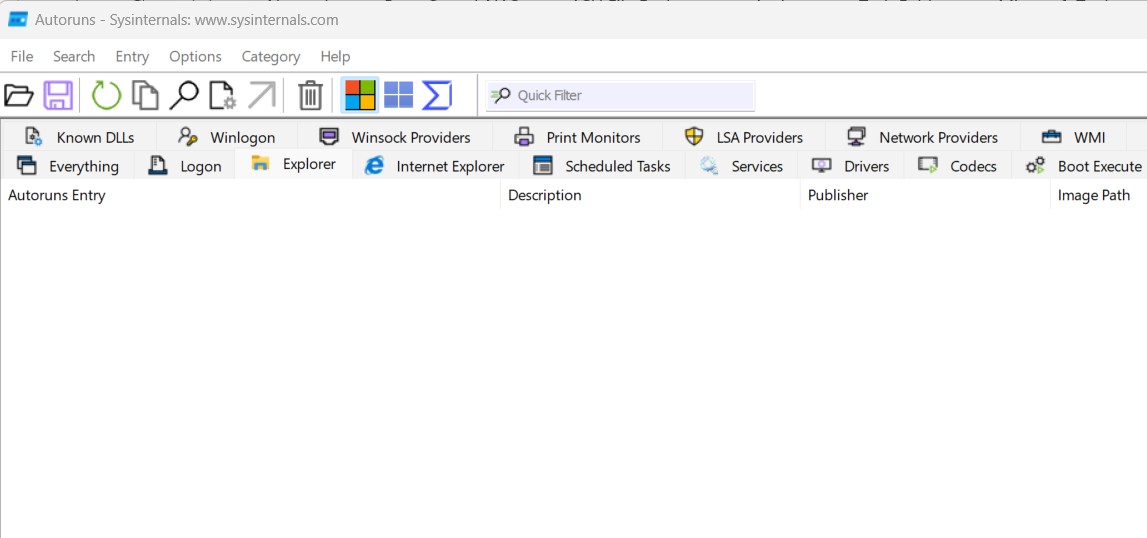This screenshot has height=538, width=1147.
Task: Switch to the Scheduled Tasks tab
Action: coord(602,166)
